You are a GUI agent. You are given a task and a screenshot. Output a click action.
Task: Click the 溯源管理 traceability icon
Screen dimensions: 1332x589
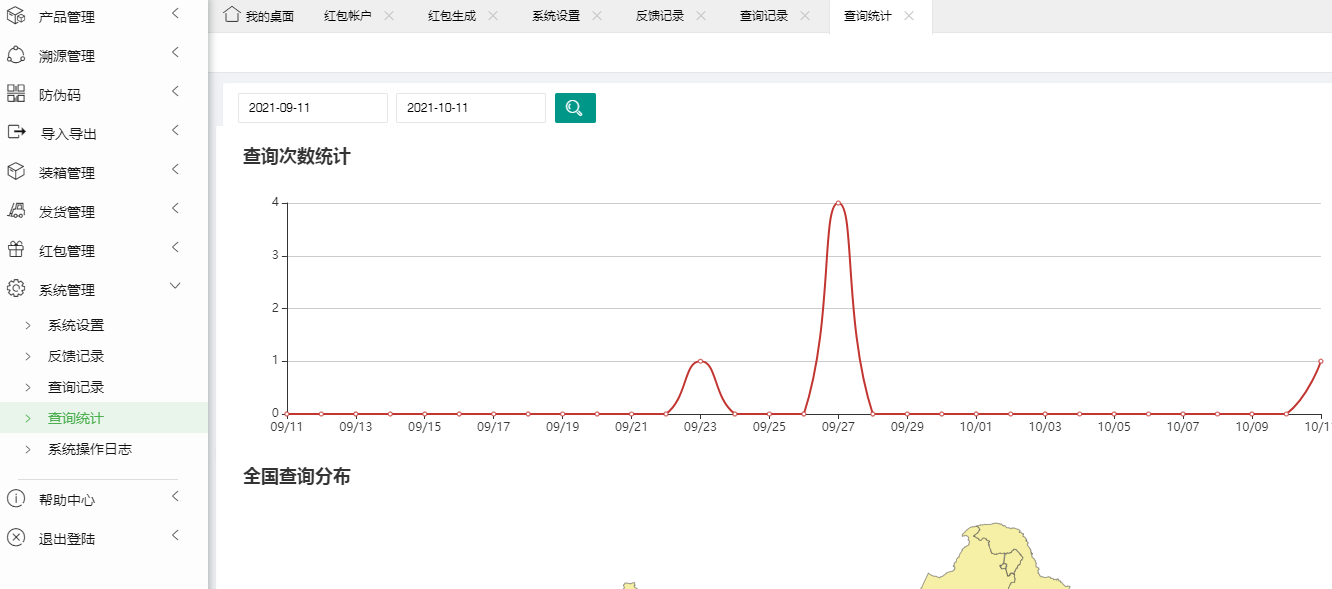pyautogui.click(x=16, y=55)
